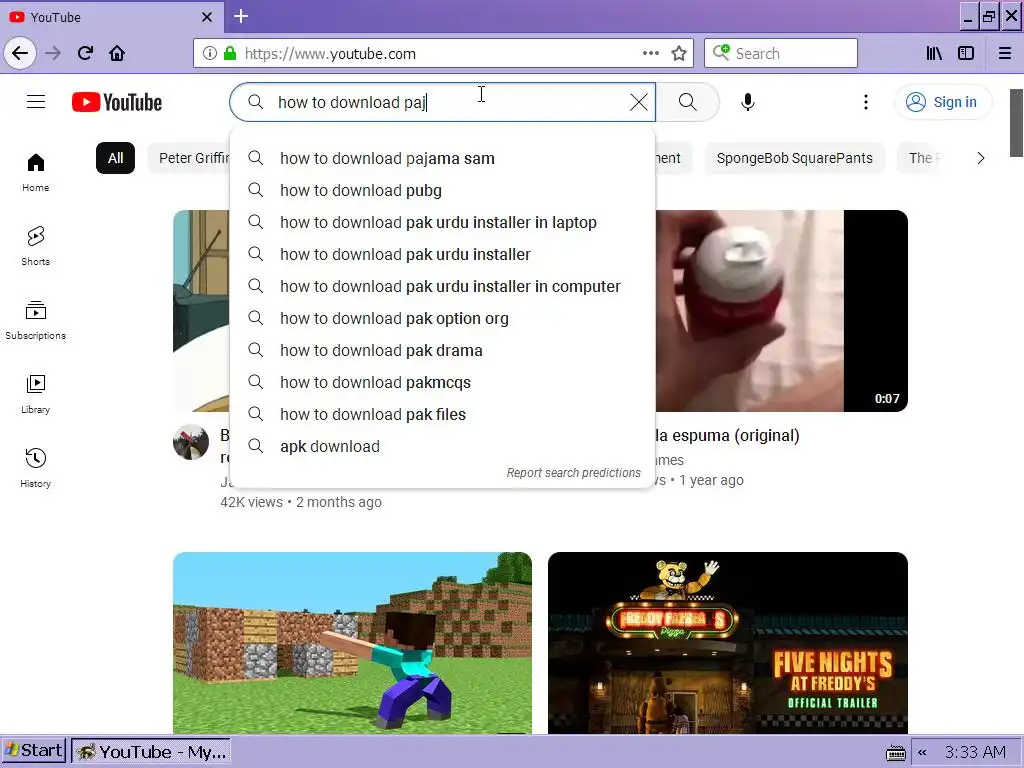Viewport: 1024px width, 768px height.
Task: Go to the browser home page
Action: (x=117, y=53)
